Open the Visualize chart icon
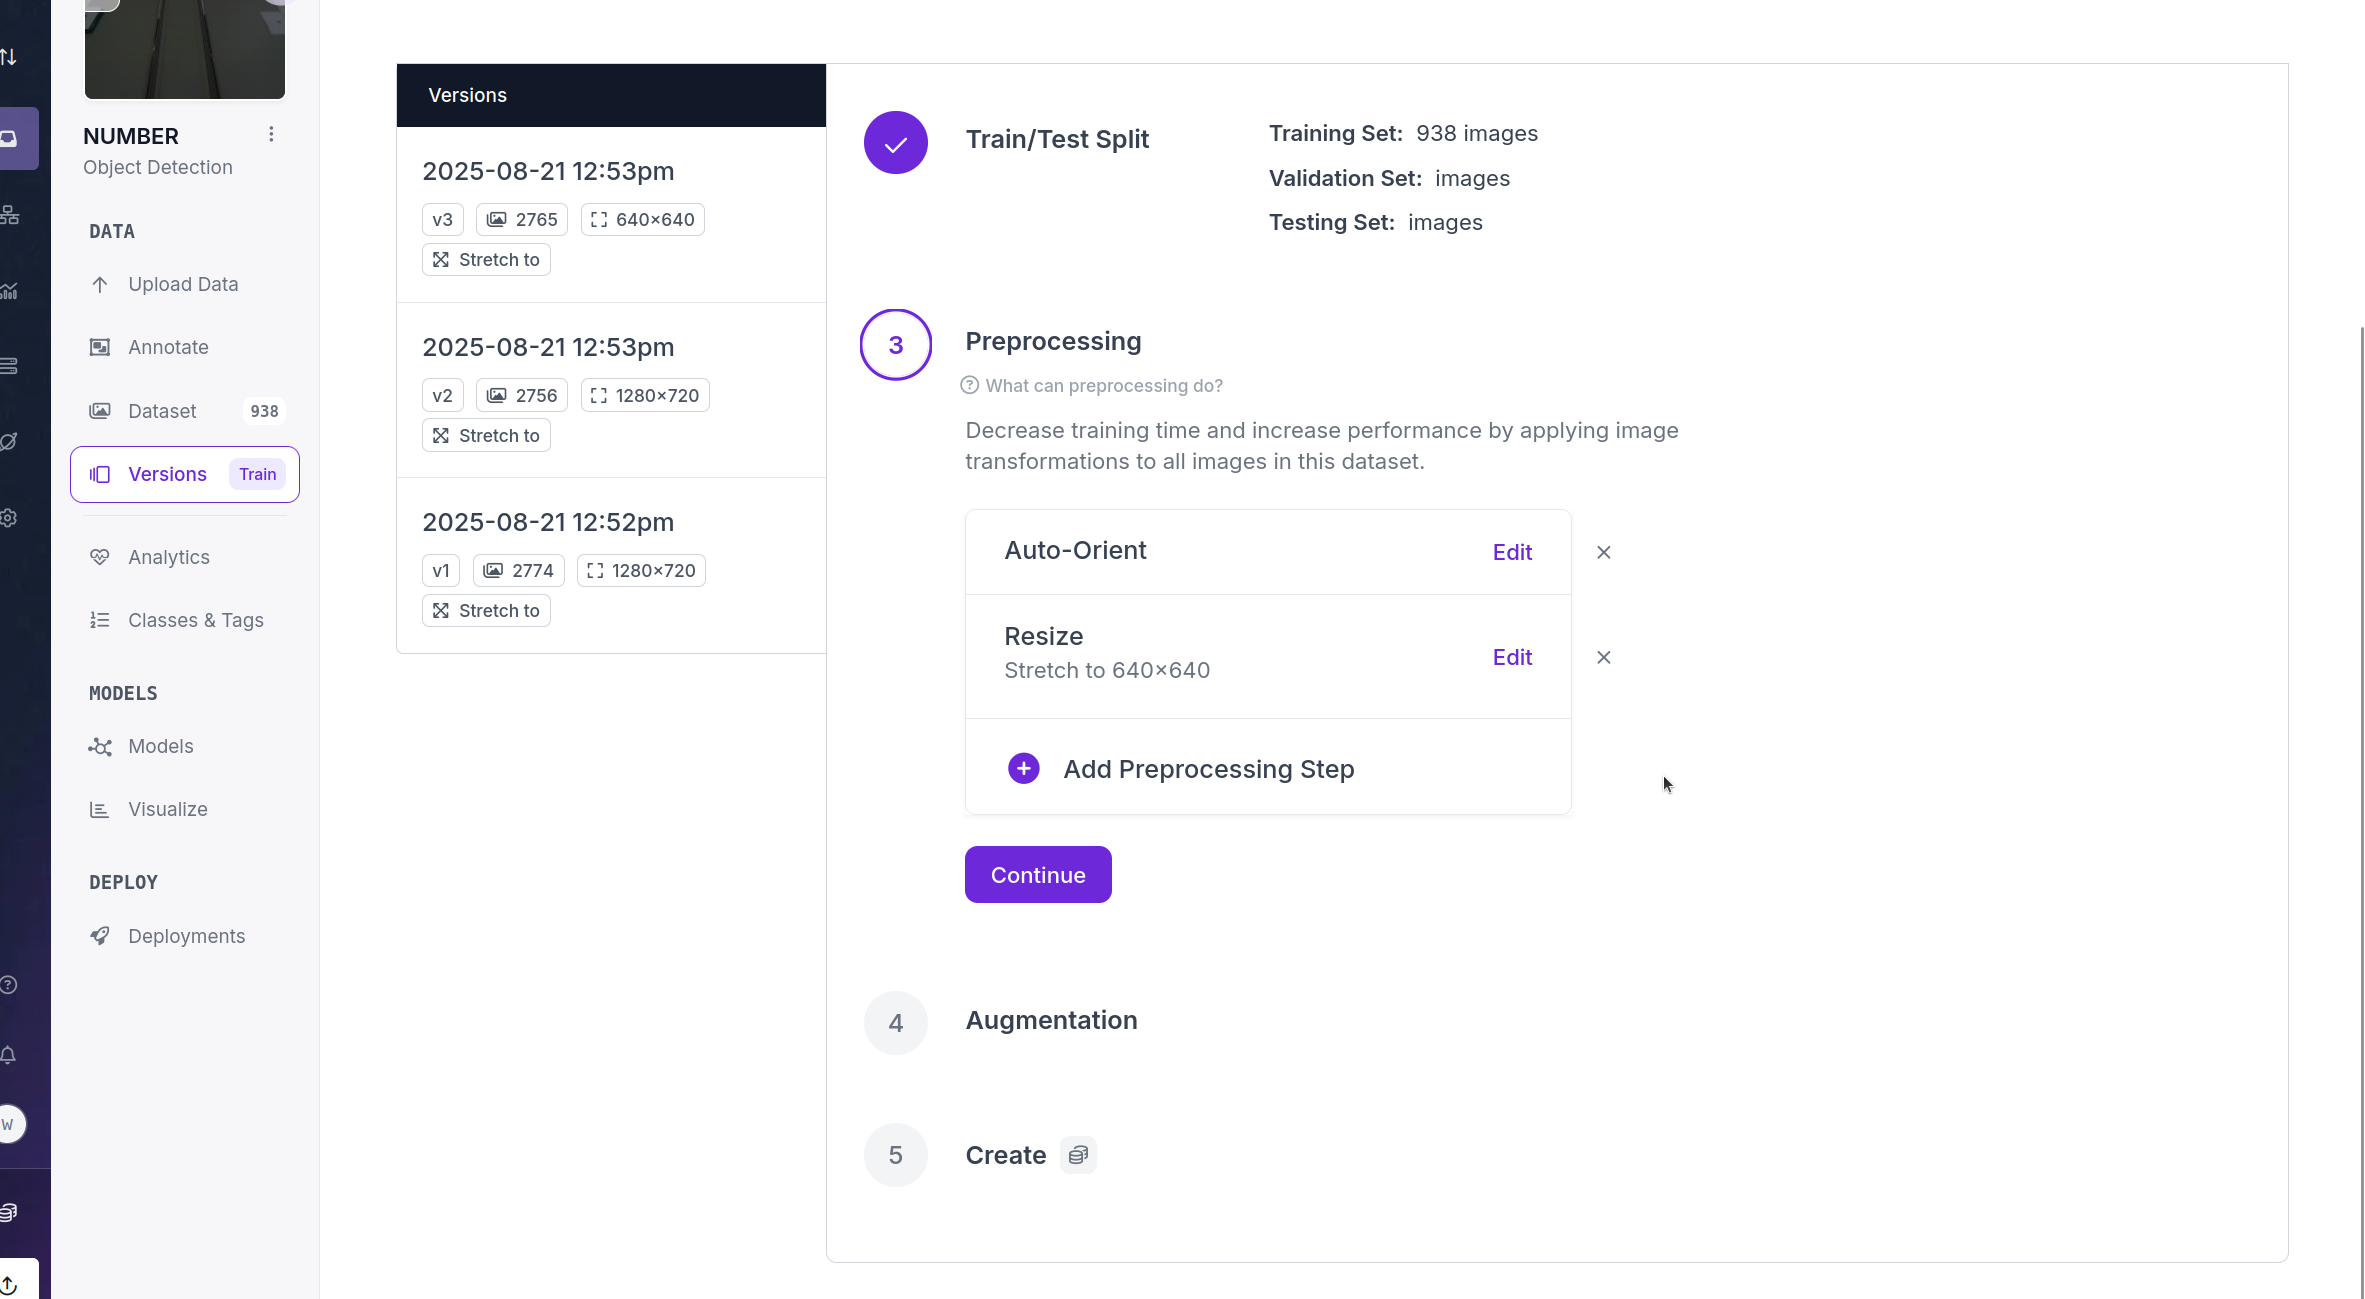Screen dimensions: 2365x1299 [100, 810]
